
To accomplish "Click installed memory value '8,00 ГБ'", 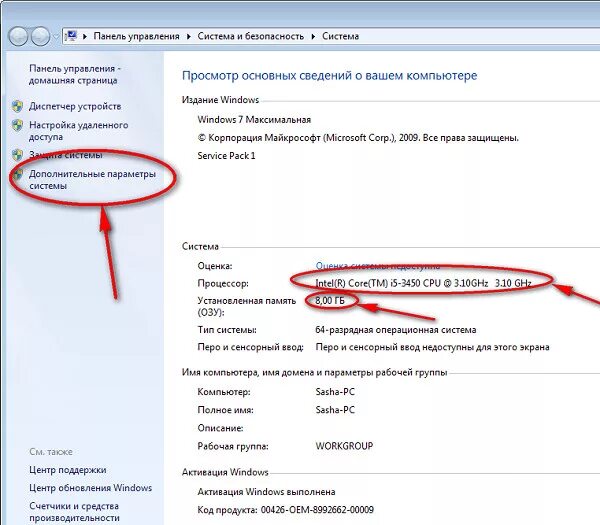I will click(x=330, y=301).
